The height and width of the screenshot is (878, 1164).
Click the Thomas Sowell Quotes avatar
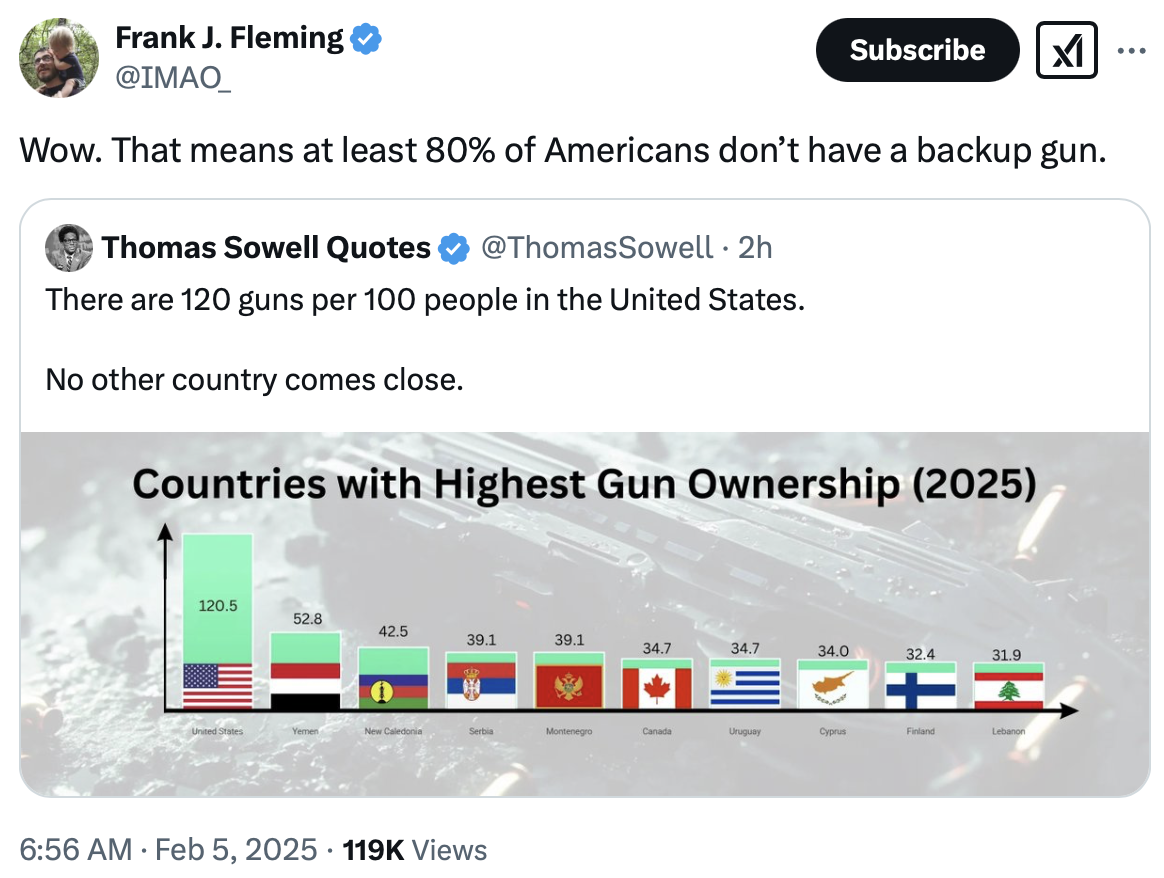[x=69, y=247]
